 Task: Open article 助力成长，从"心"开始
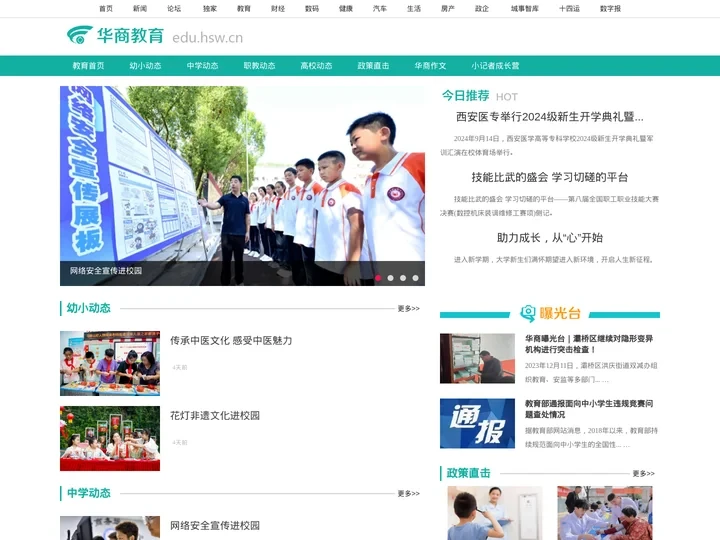click(550, 238)
